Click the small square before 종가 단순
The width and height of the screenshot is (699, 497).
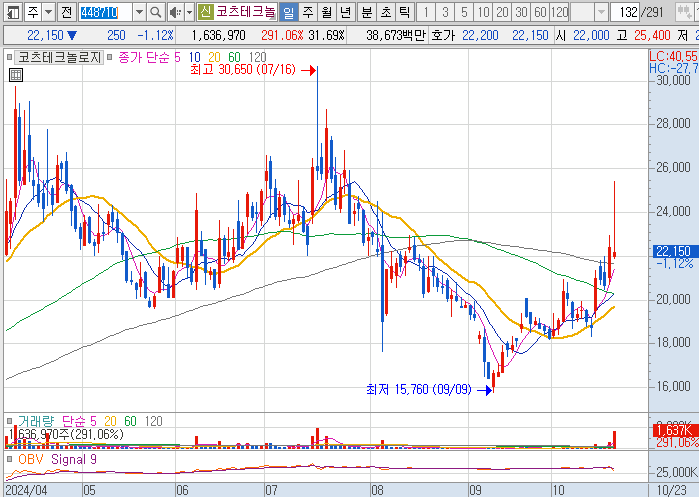pyautogui.click(x=110, y=57)
